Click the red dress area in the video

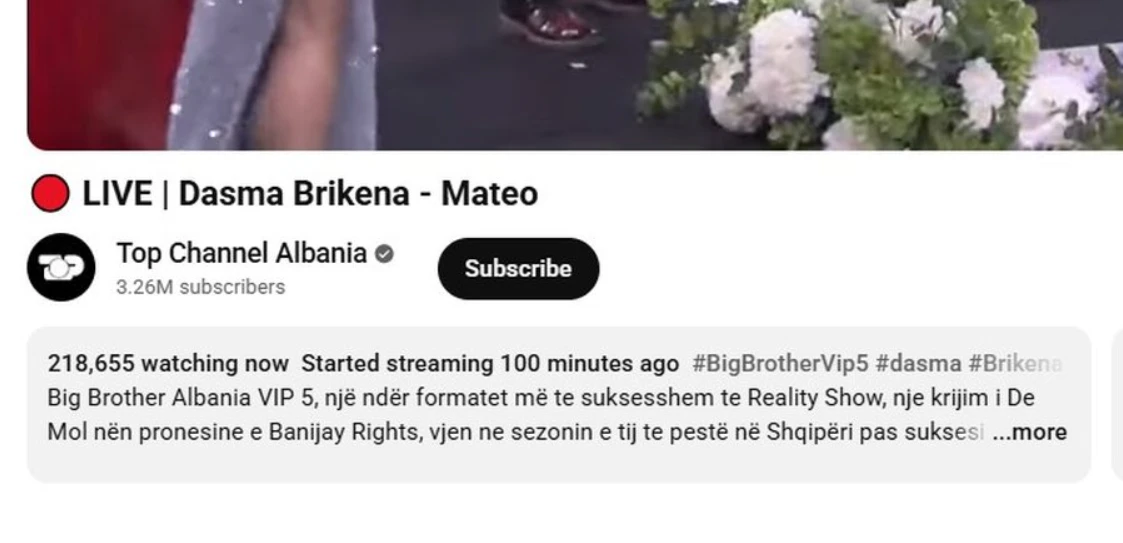[98, 75]
